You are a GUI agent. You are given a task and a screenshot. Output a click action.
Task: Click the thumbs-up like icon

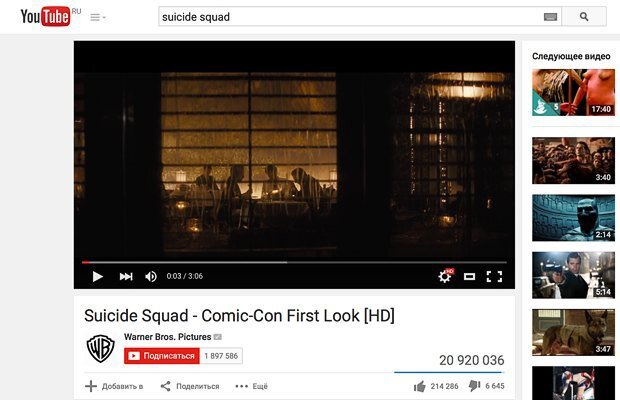[x=420, y=386]
